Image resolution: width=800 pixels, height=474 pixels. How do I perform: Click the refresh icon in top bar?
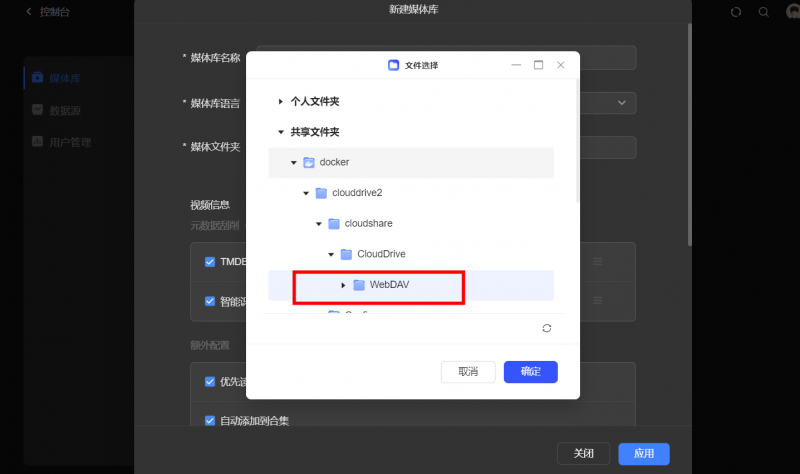point(736,12)
